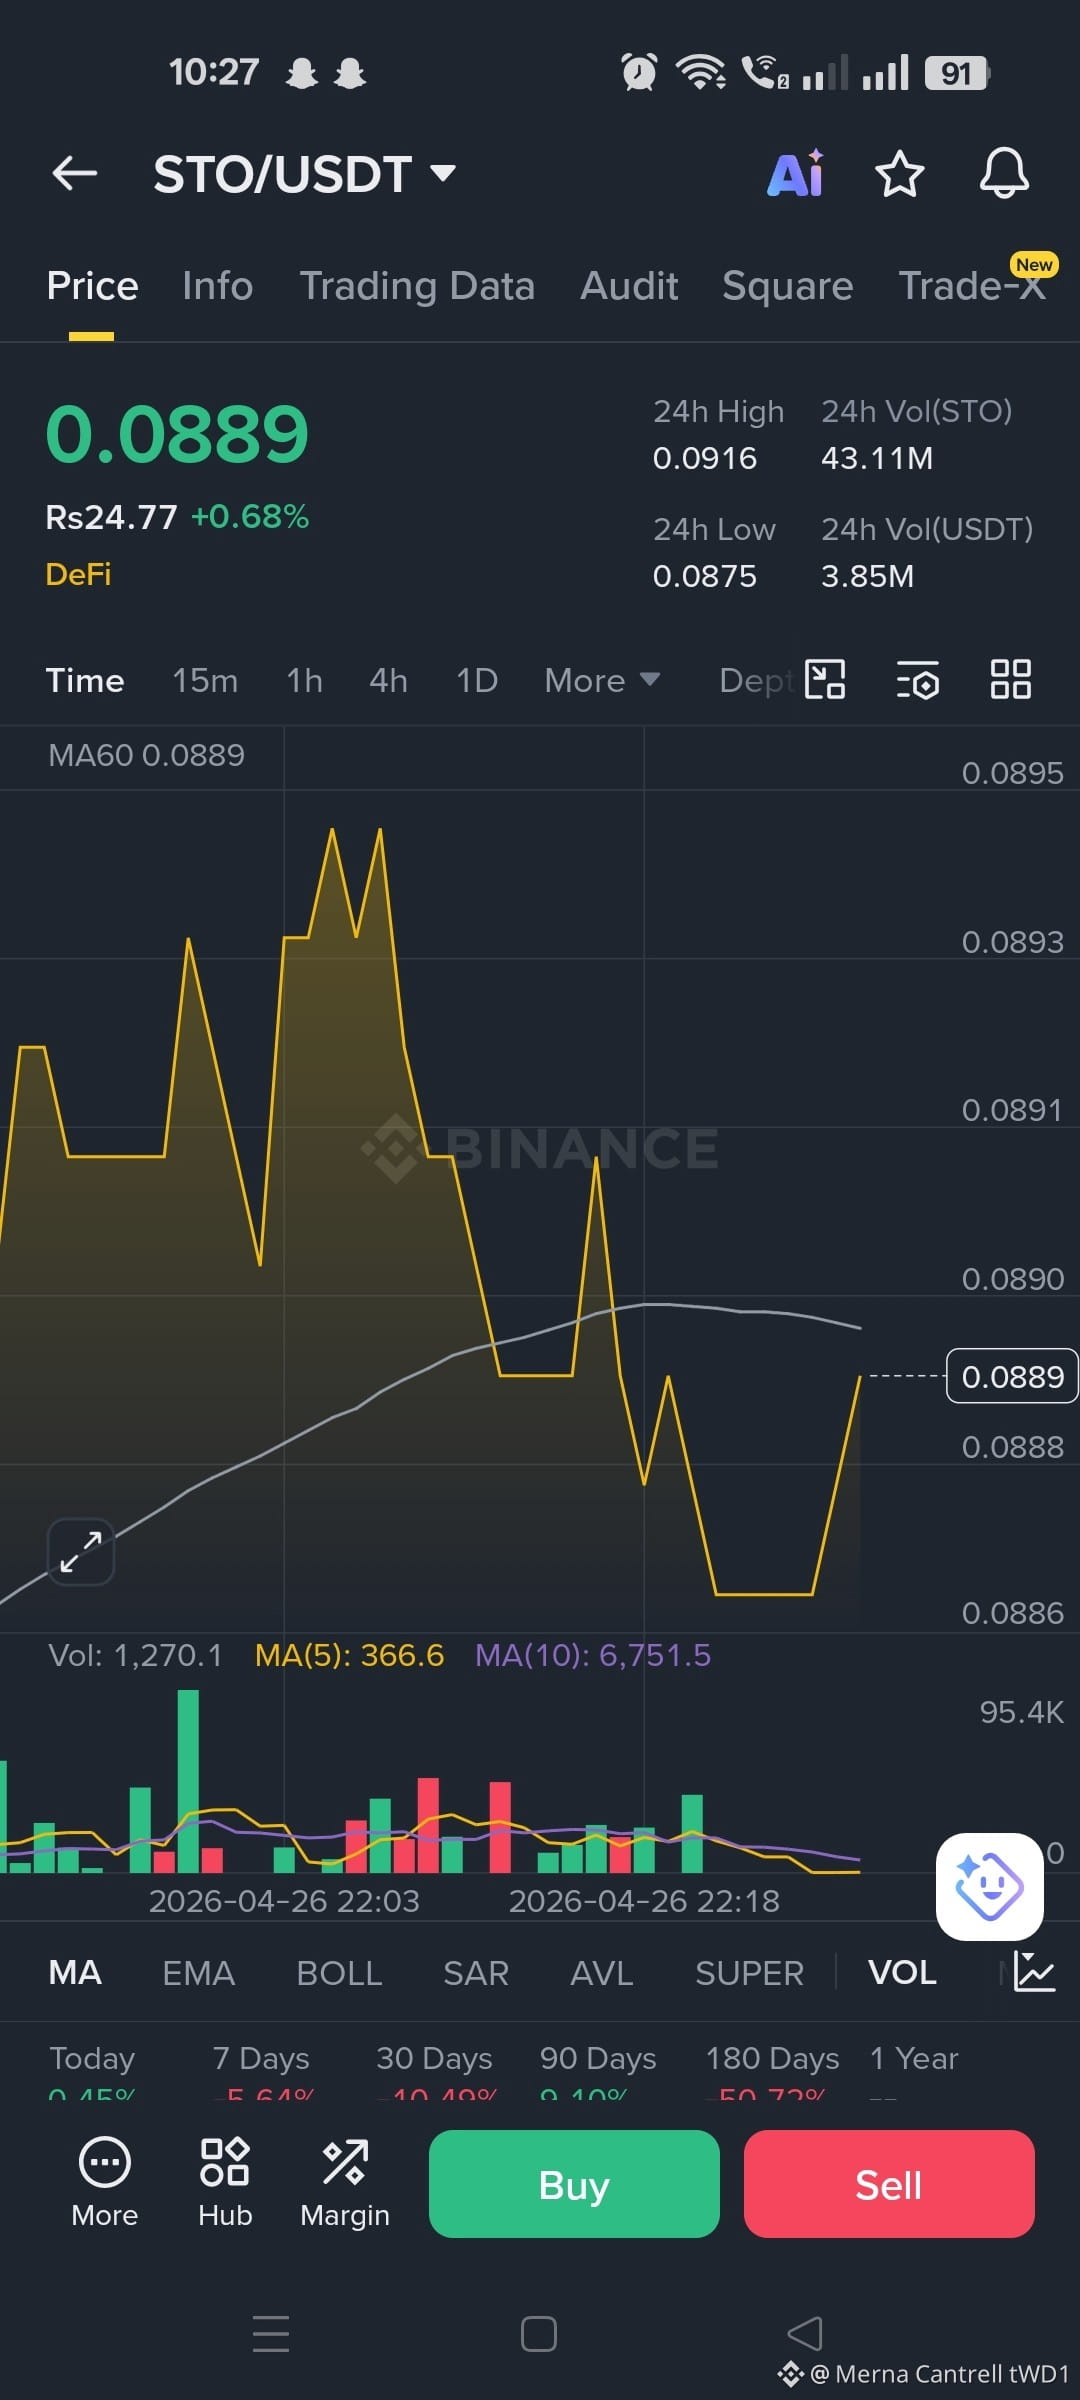Tap the tallest green volume bar

(x=188, y=1781)
